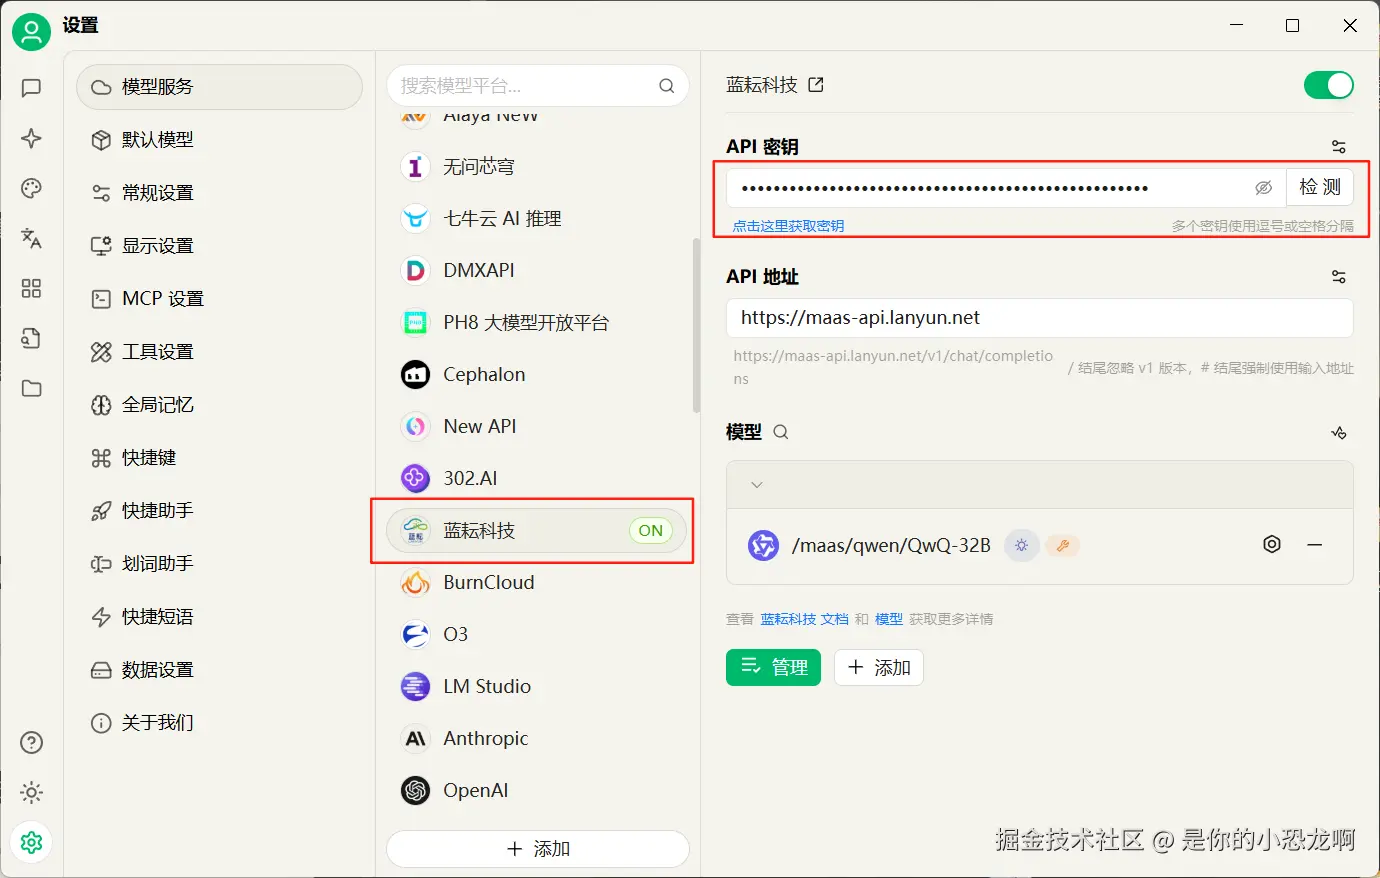
Task: Click the 检测 API key button
Action: pos(1320,187)
